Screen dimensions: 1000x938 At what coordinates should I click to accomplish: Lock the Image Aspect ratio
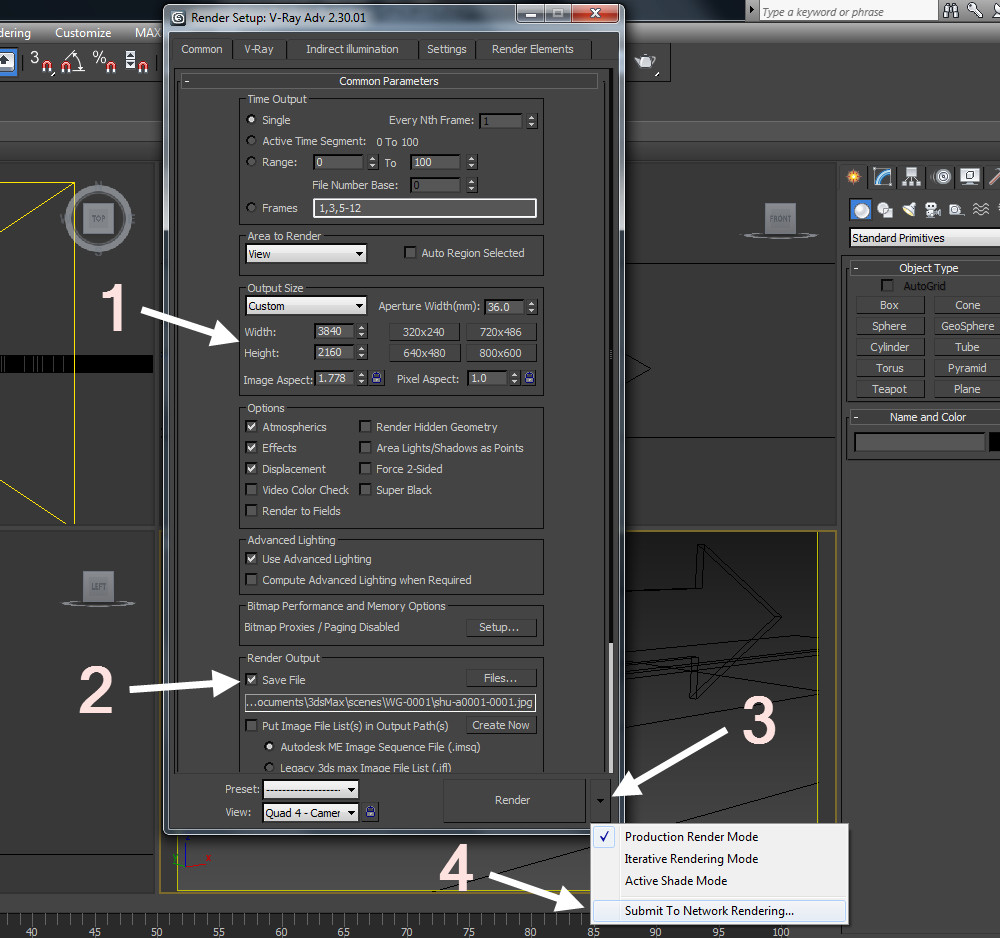tap(377, 379)
